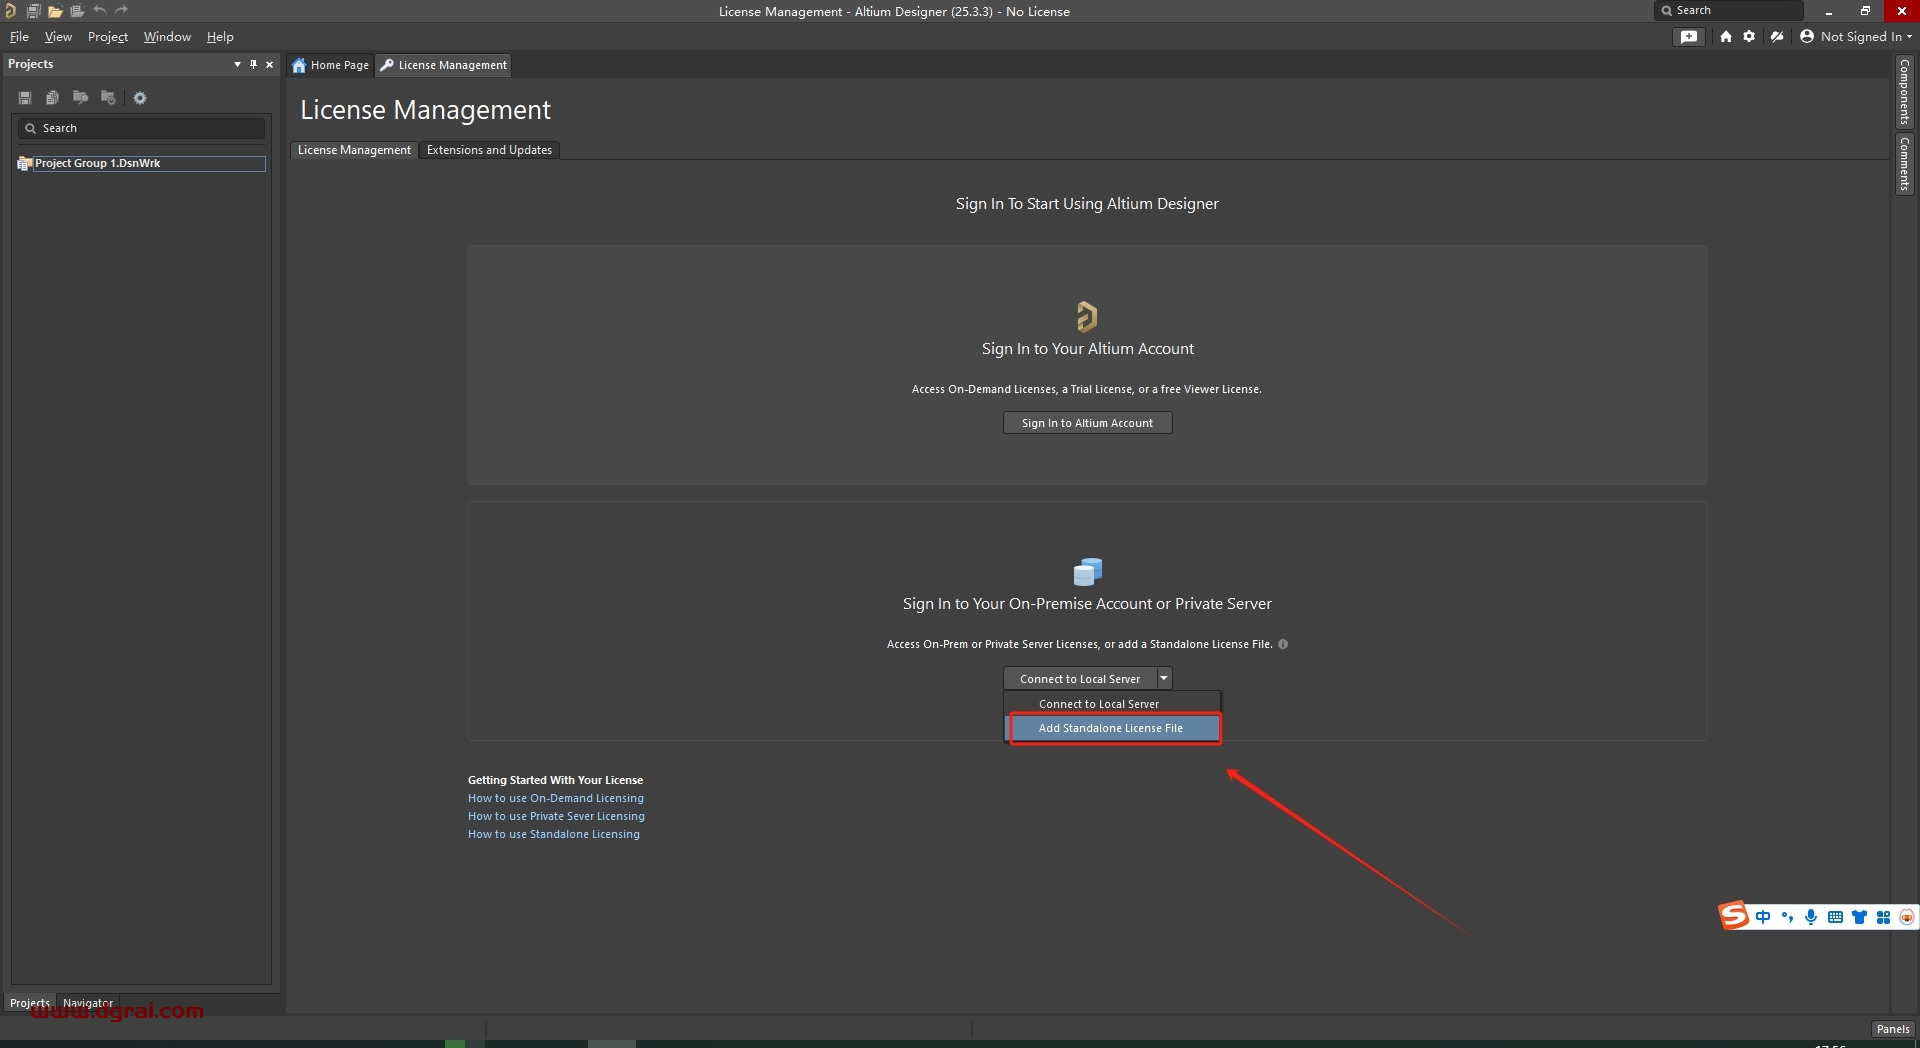This screenshot has height=1048, width=1920.
Task: Toggle punctuation mode on IME bar
Action: pos(1787,917)
